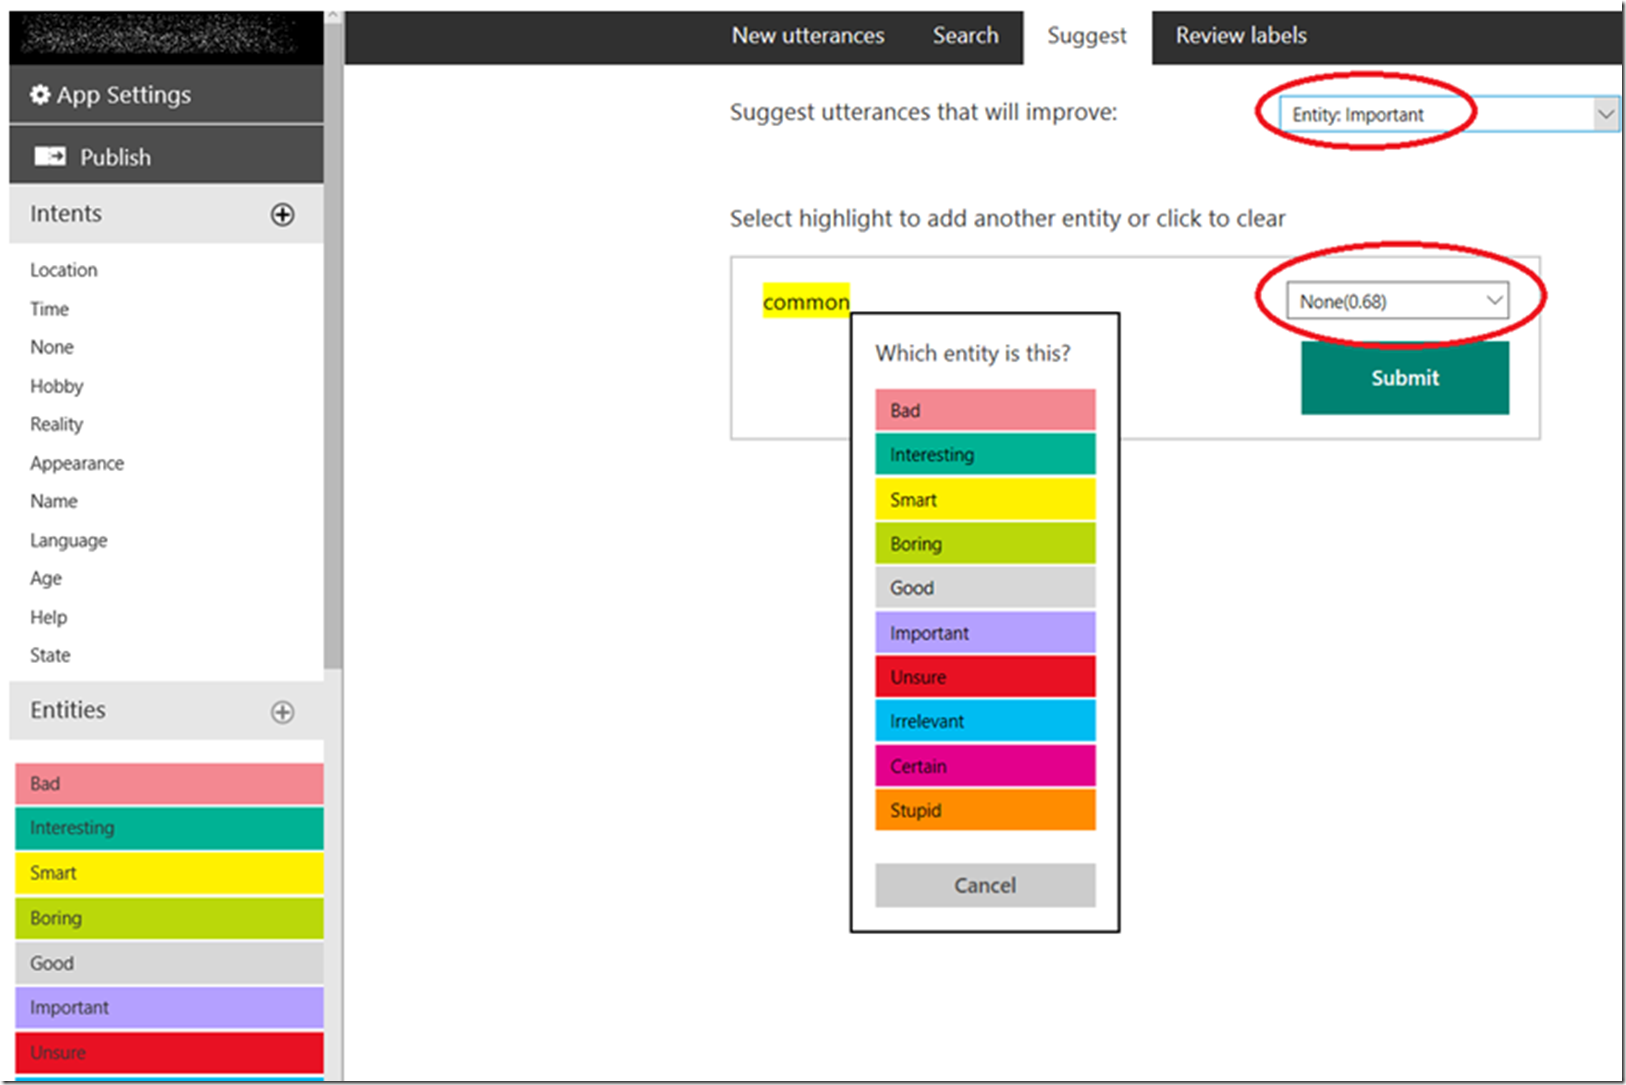Select the Reality intent
1626x1085 pixels.
coord(57,424)
